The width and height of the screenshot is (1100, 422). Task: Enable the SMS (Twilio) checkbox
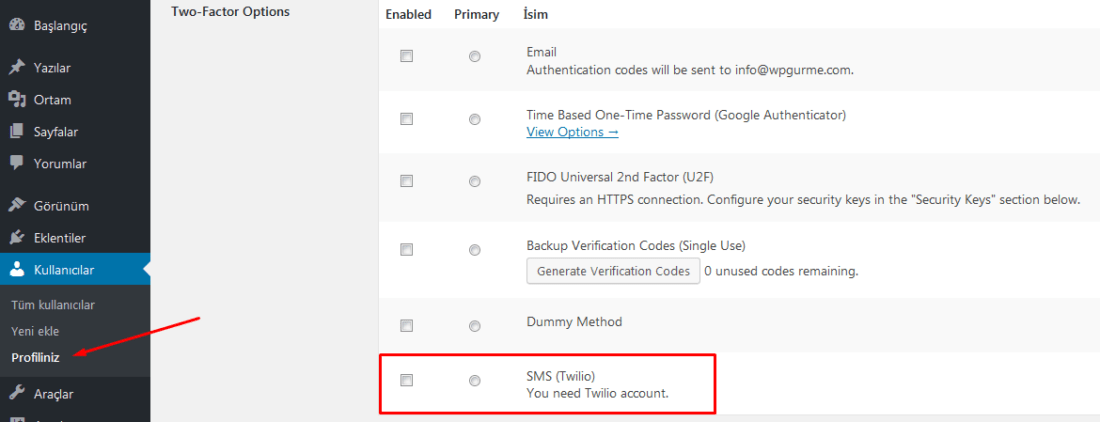pos(406,381)
